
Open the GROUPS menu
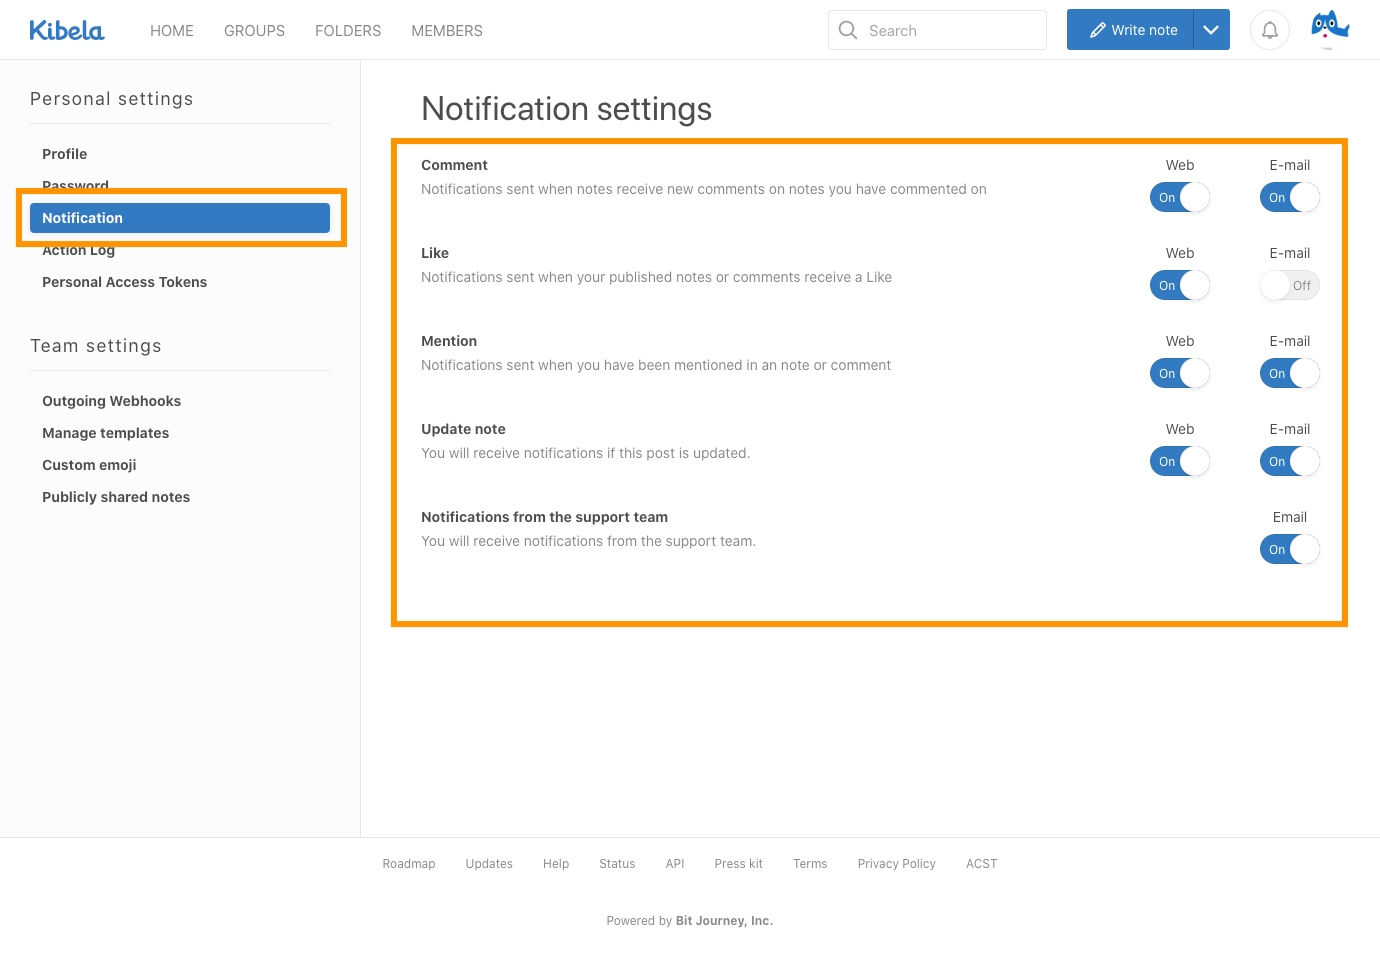tap(254, 31)
